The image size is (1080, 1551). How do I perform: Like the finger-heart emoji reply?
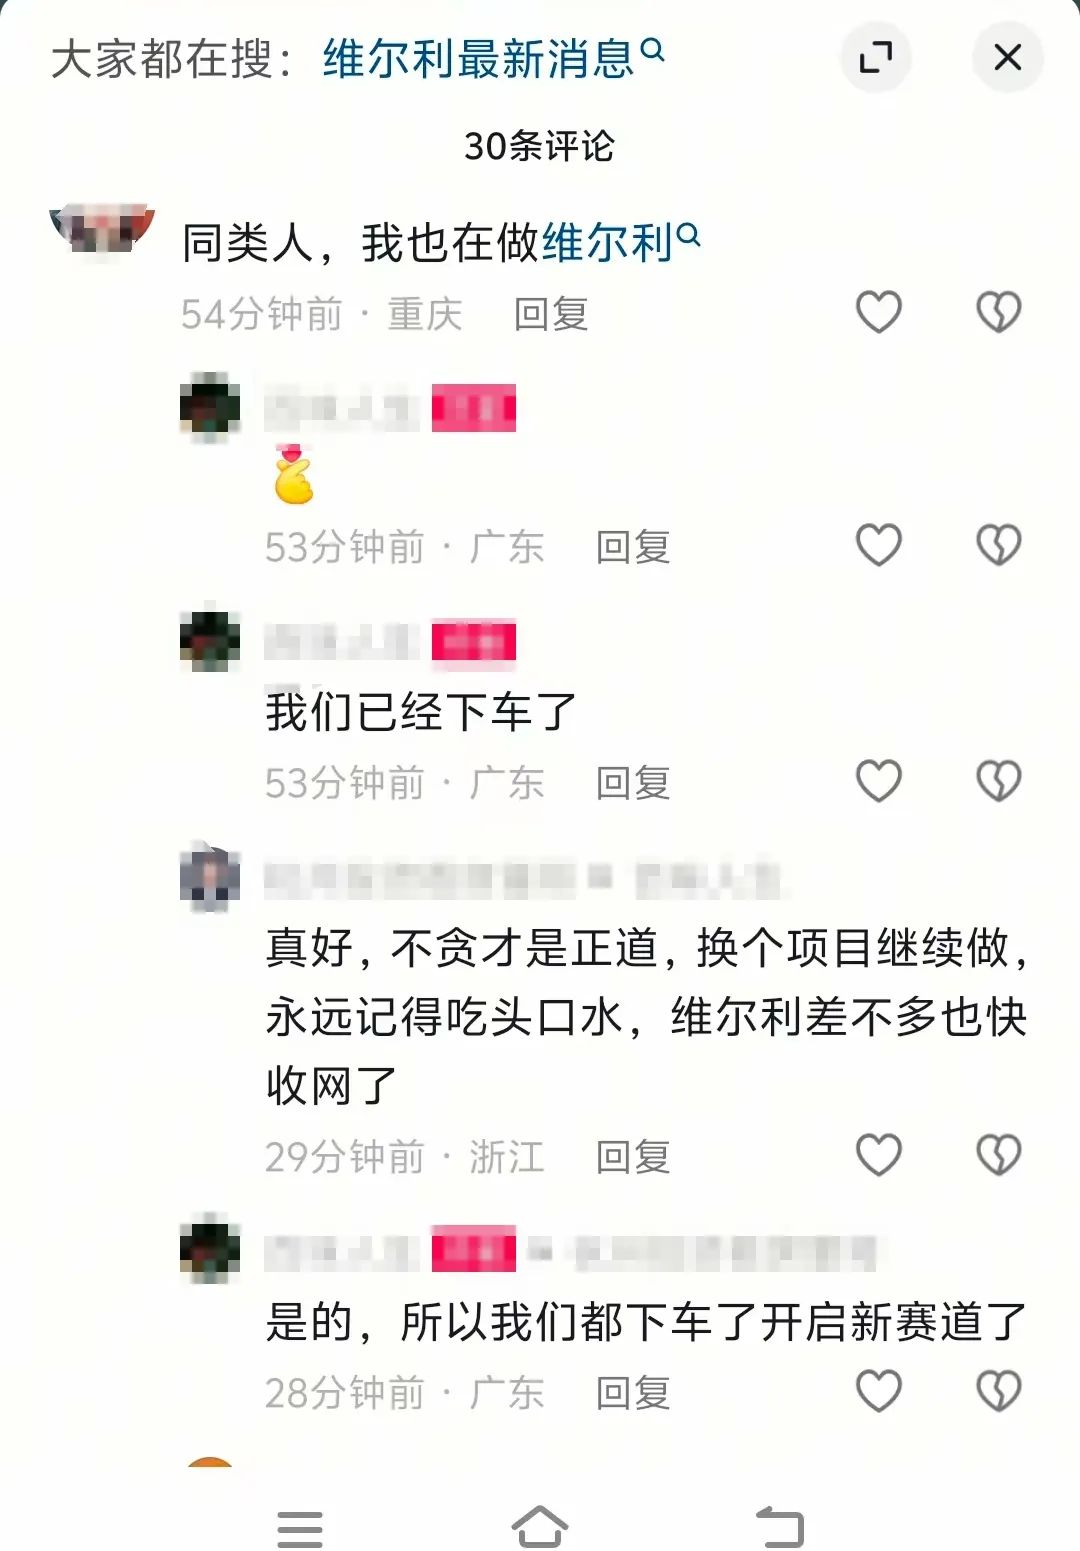879,545
